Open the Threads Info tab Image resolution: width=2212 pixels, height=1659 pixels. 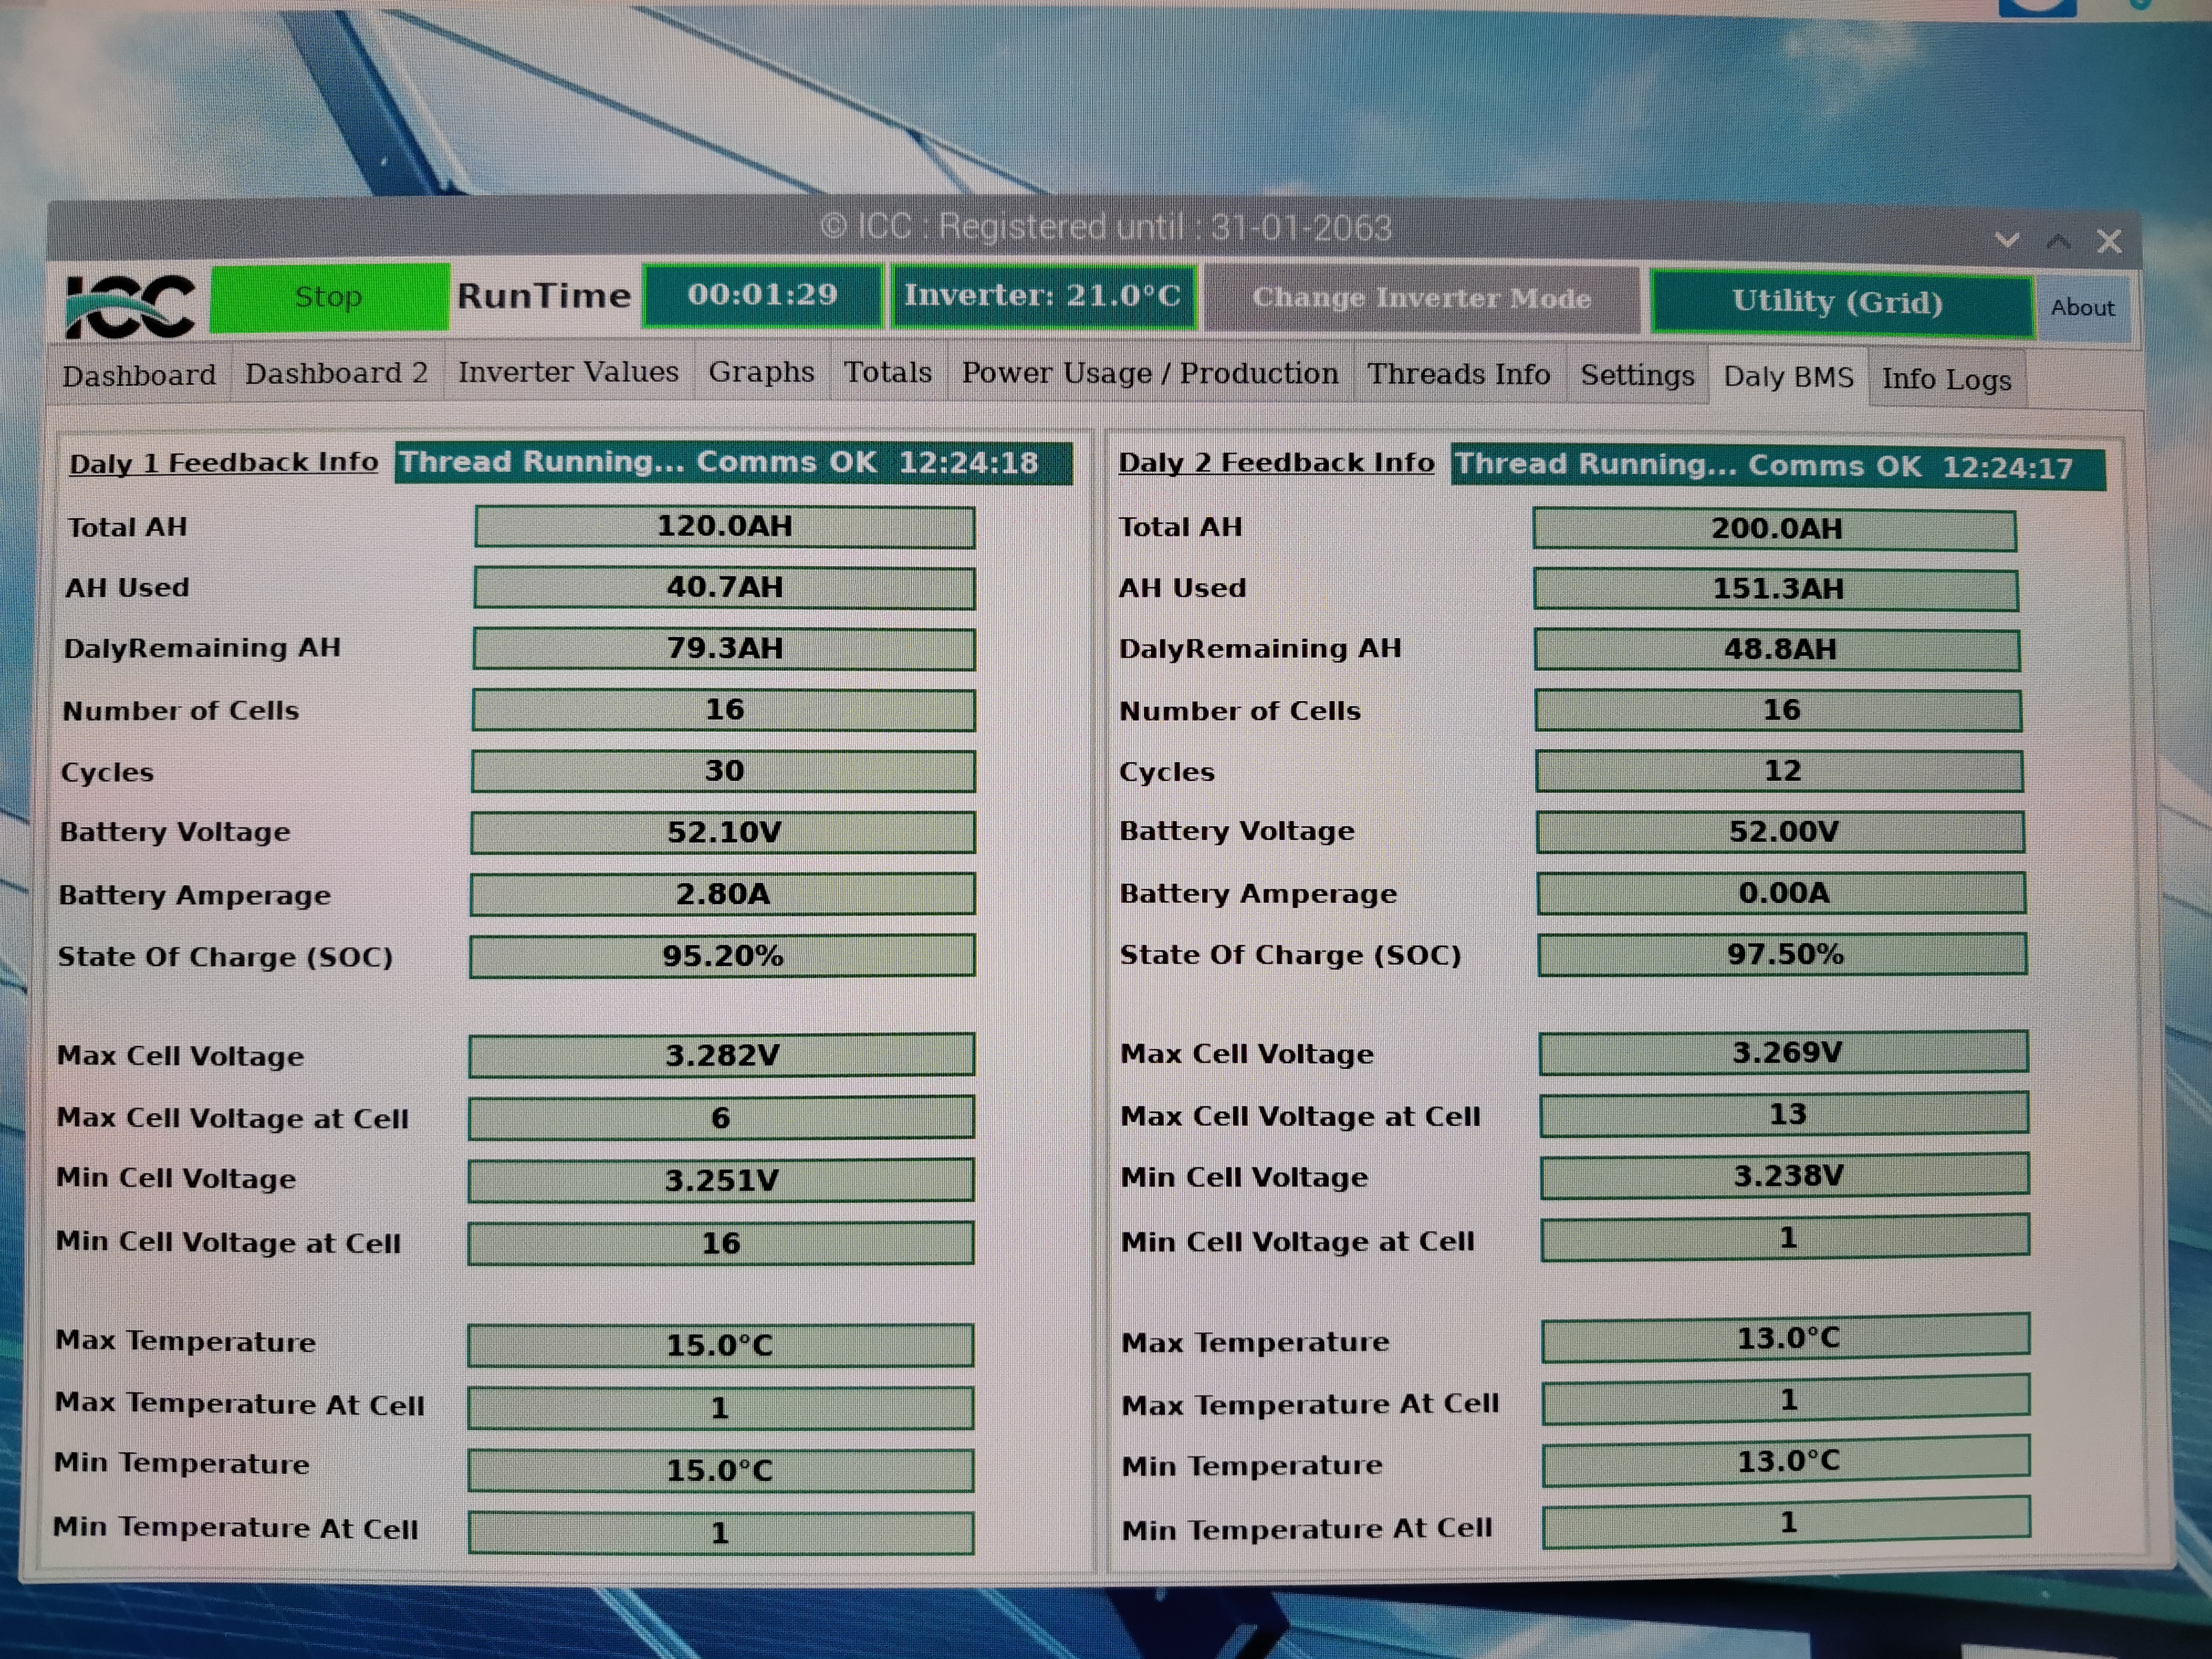point(1458,374)
